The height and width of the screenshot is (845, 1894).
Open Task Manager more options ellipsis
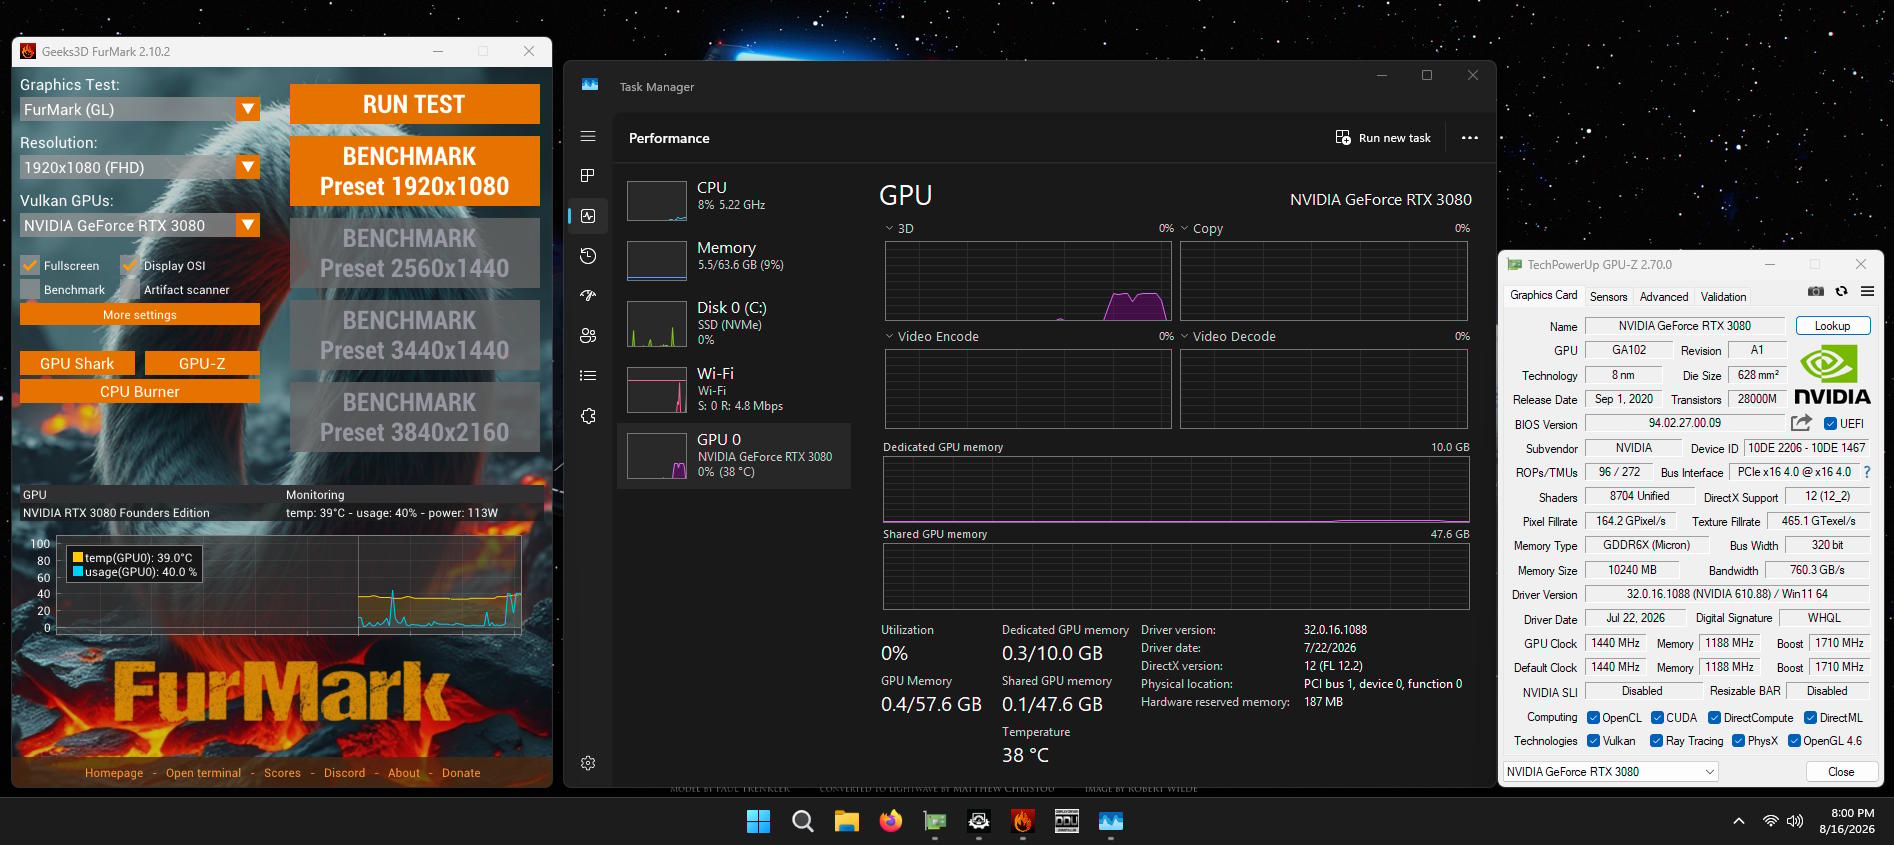1469,138
